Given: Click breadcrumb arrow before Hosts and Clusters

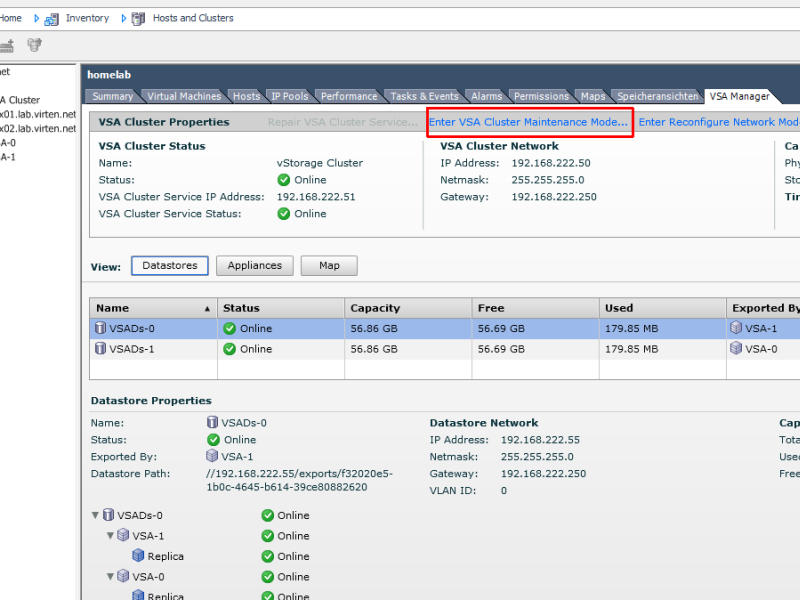Looking at the screenshot, I should tap(123, 18).
